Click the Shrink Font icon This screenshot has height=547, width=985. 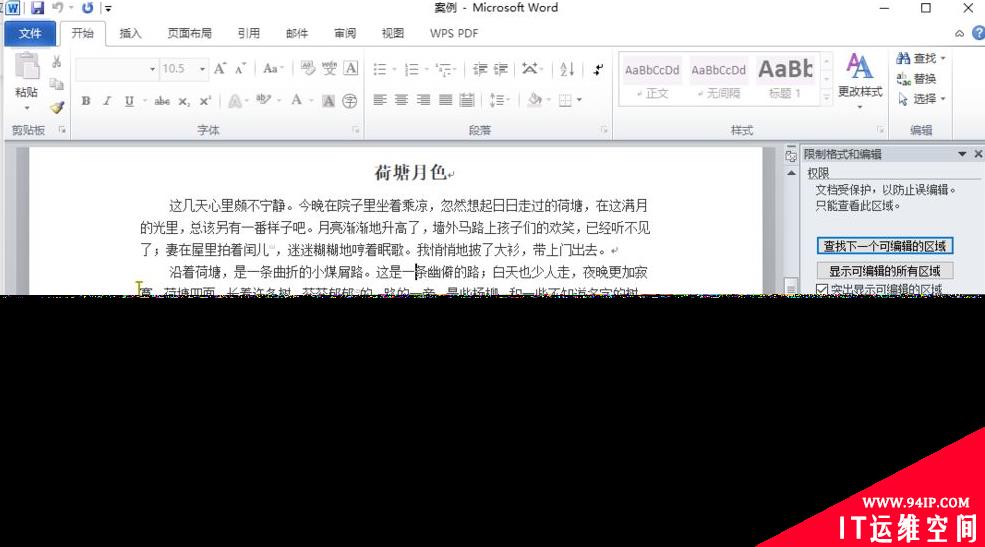[x=241, y=68]
